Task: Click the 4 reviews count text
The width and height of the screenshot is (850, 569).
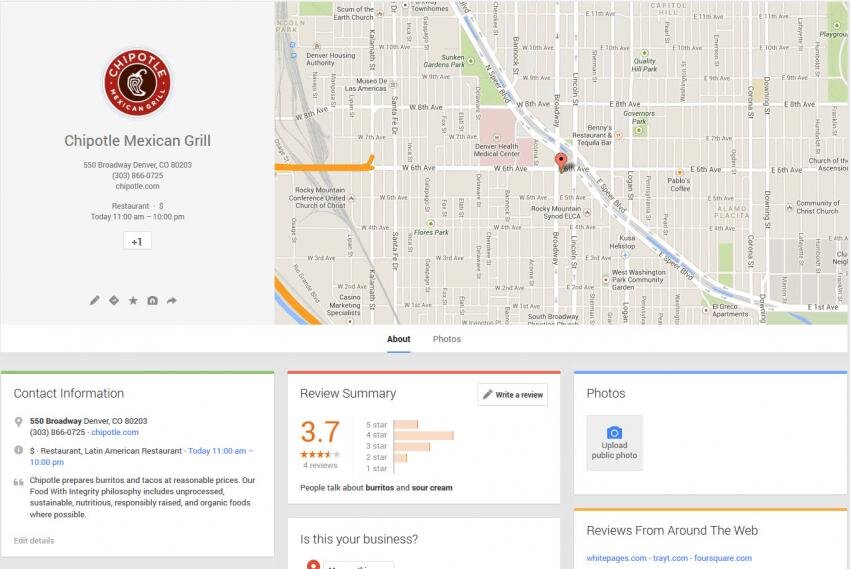Action: pyautogui.click(x=320, y=465)
